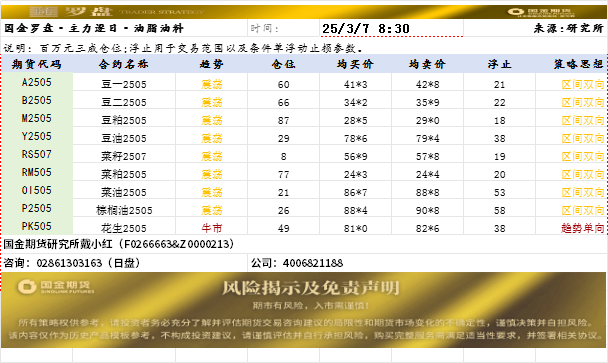Select the 国金期货研究所戴小红 author line

coord(119,244)
